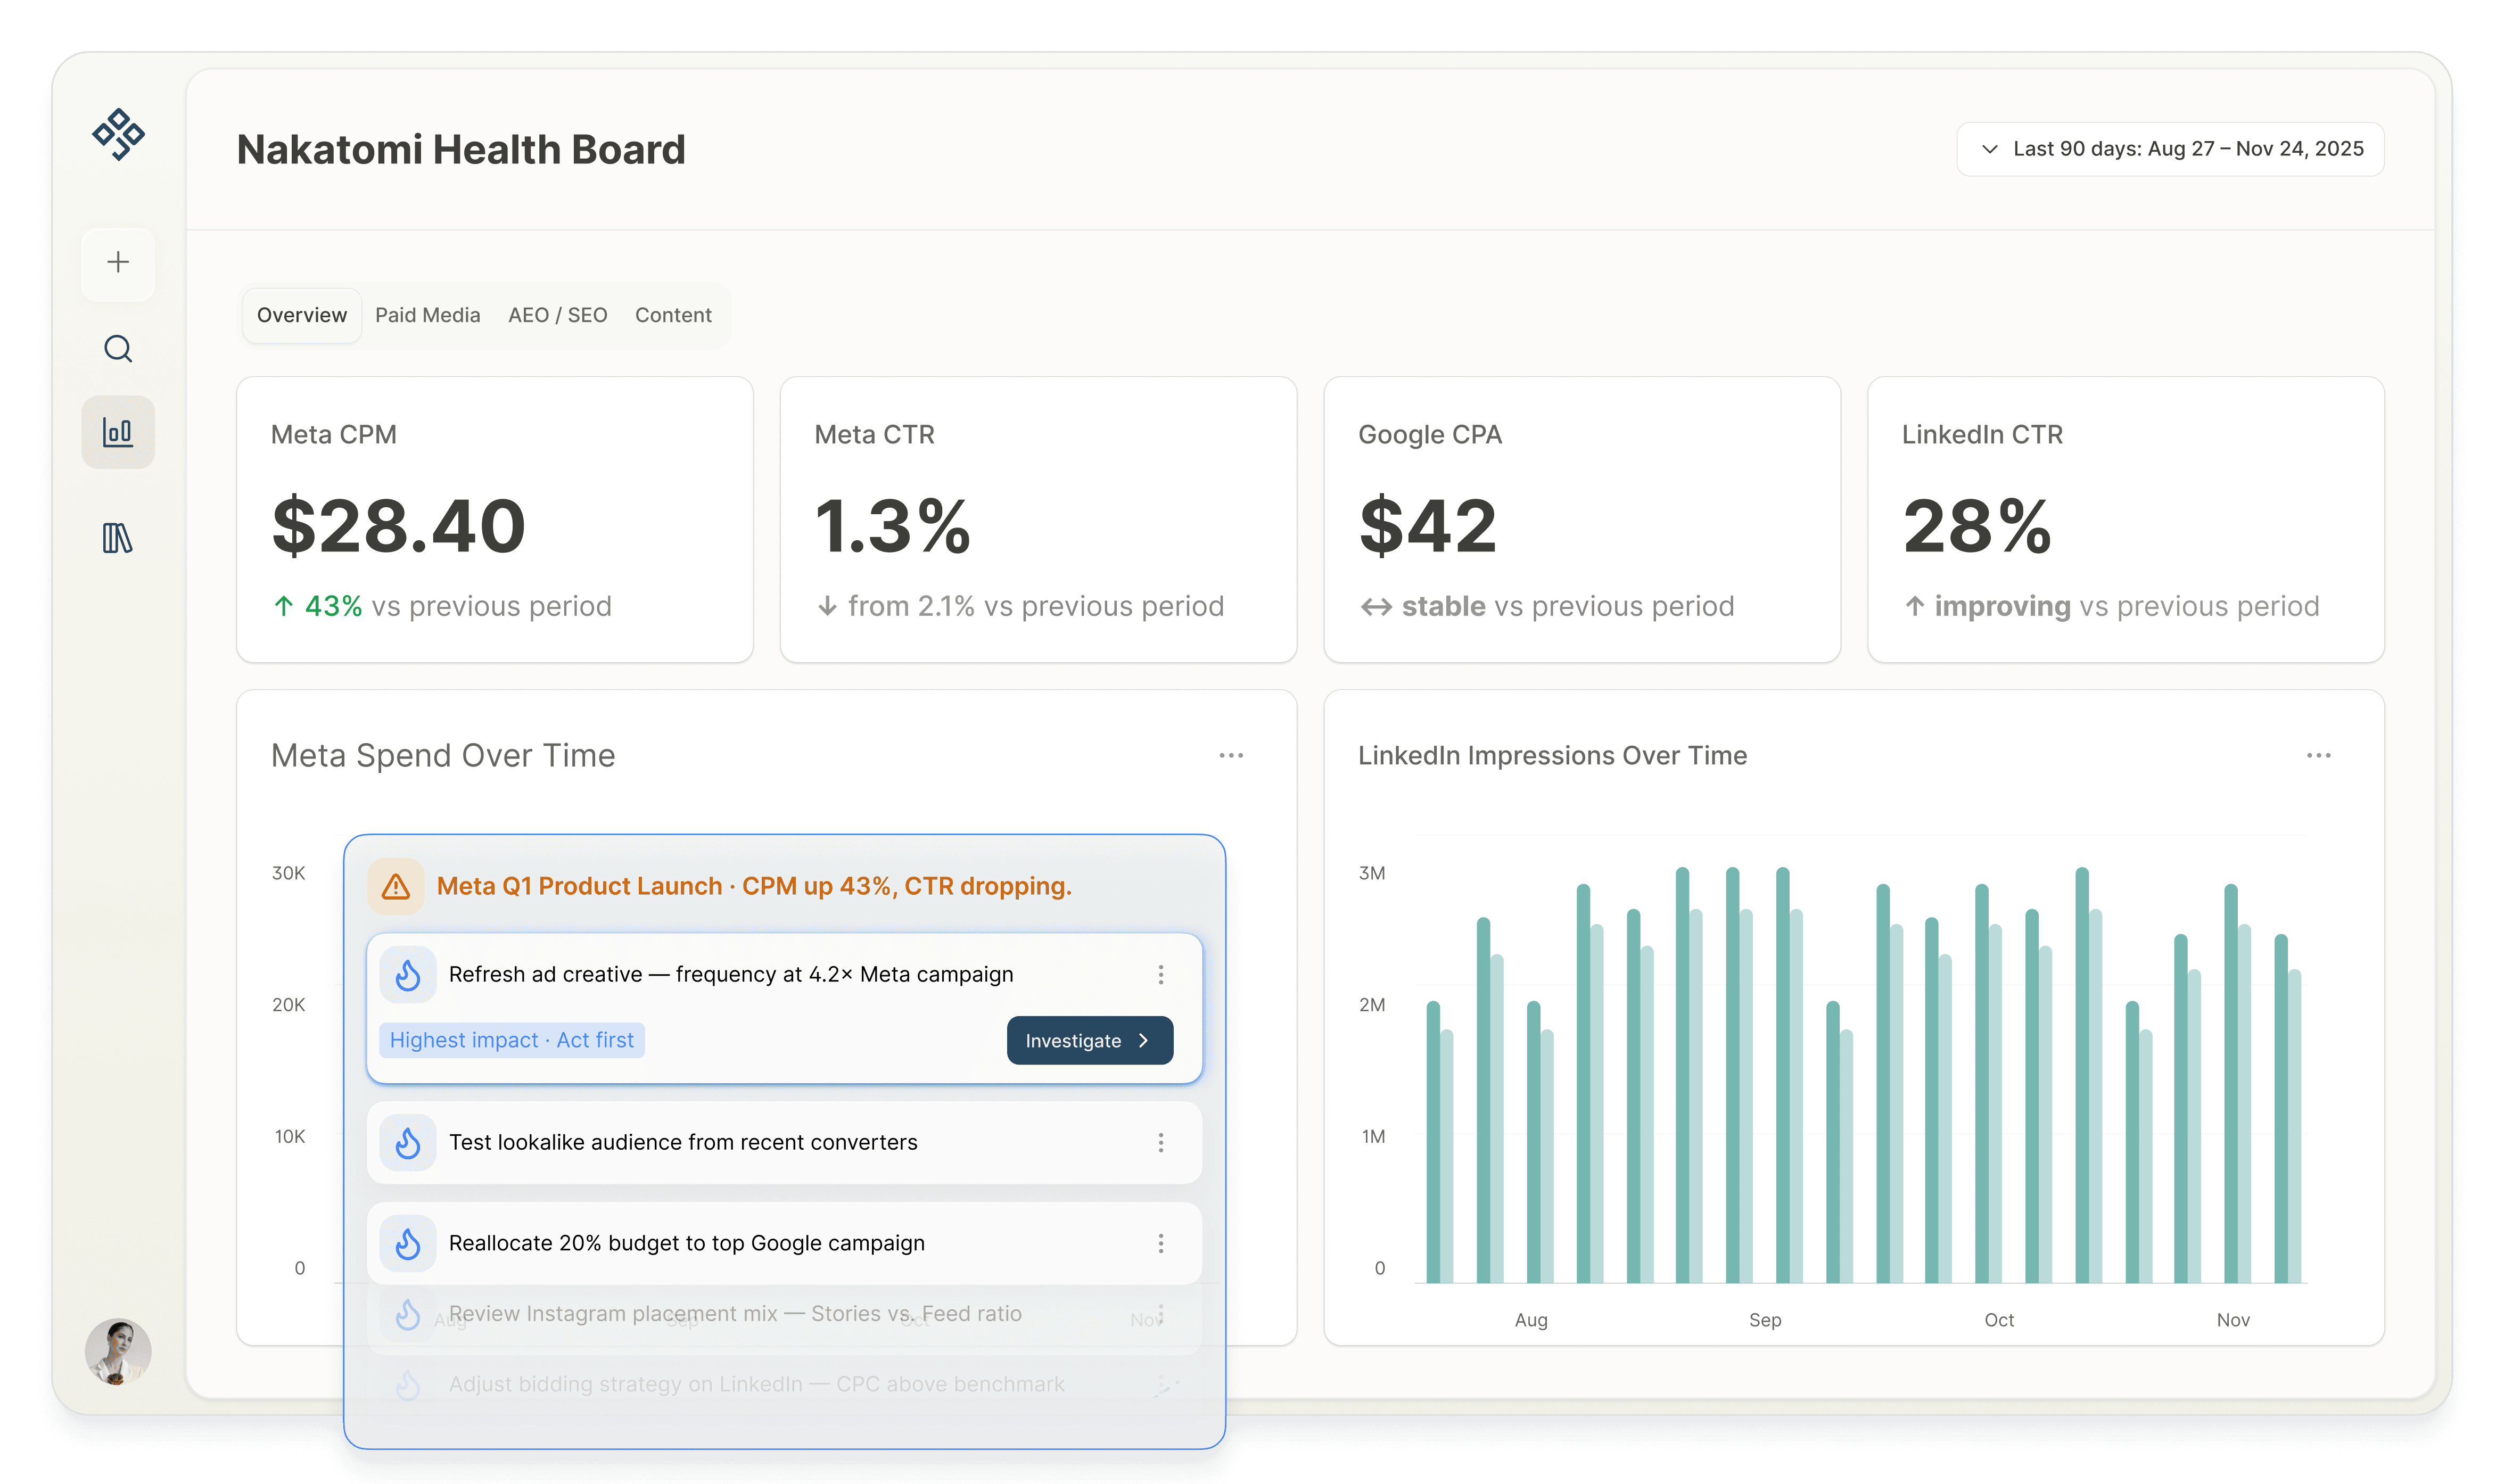Open the AEO / SEO tab
The height and width of the screenshot is (1484, 2504).
coord(557,315)
